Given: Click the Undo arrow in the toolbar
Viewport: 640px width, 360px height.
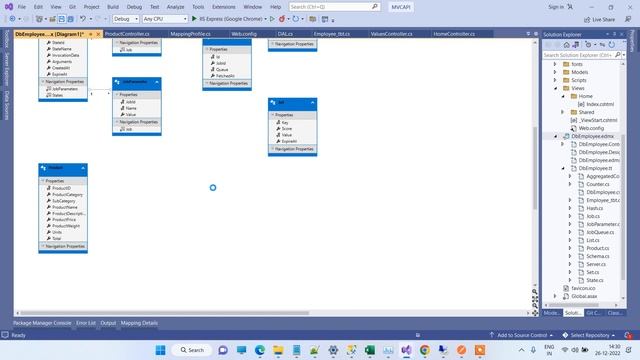Looking at the screenshot, I should pos(83,19).
